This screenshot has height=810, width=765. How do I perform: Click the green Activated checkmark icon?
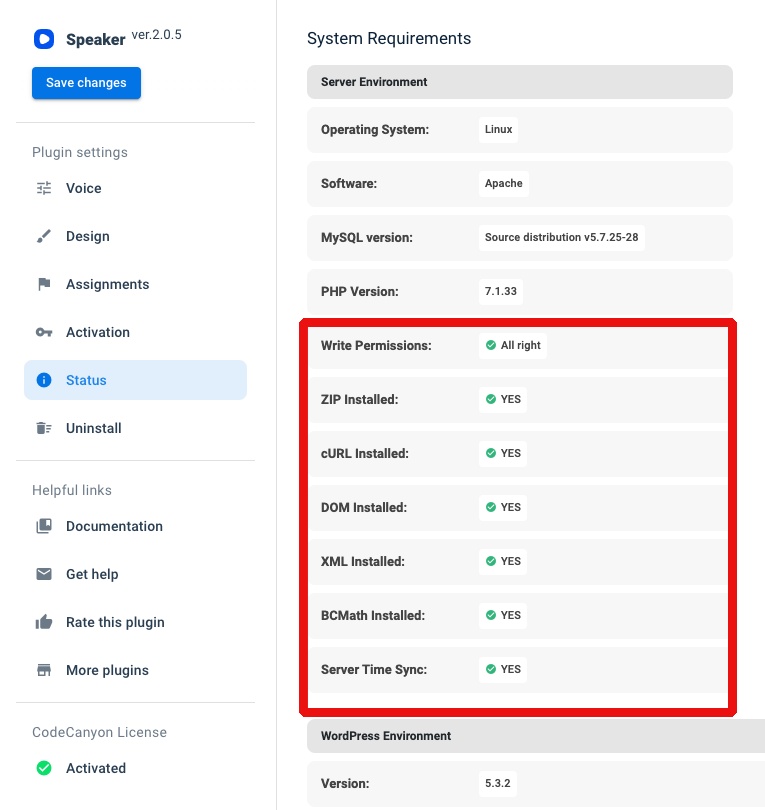(x=44, y=768)
